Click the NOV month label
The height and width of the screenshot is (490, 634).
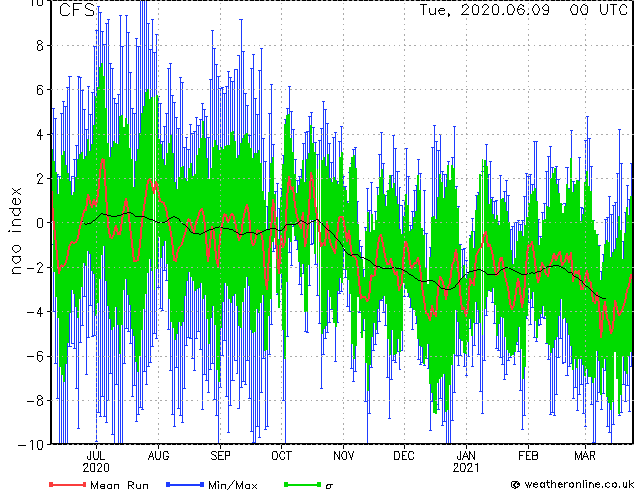[343, 456]
